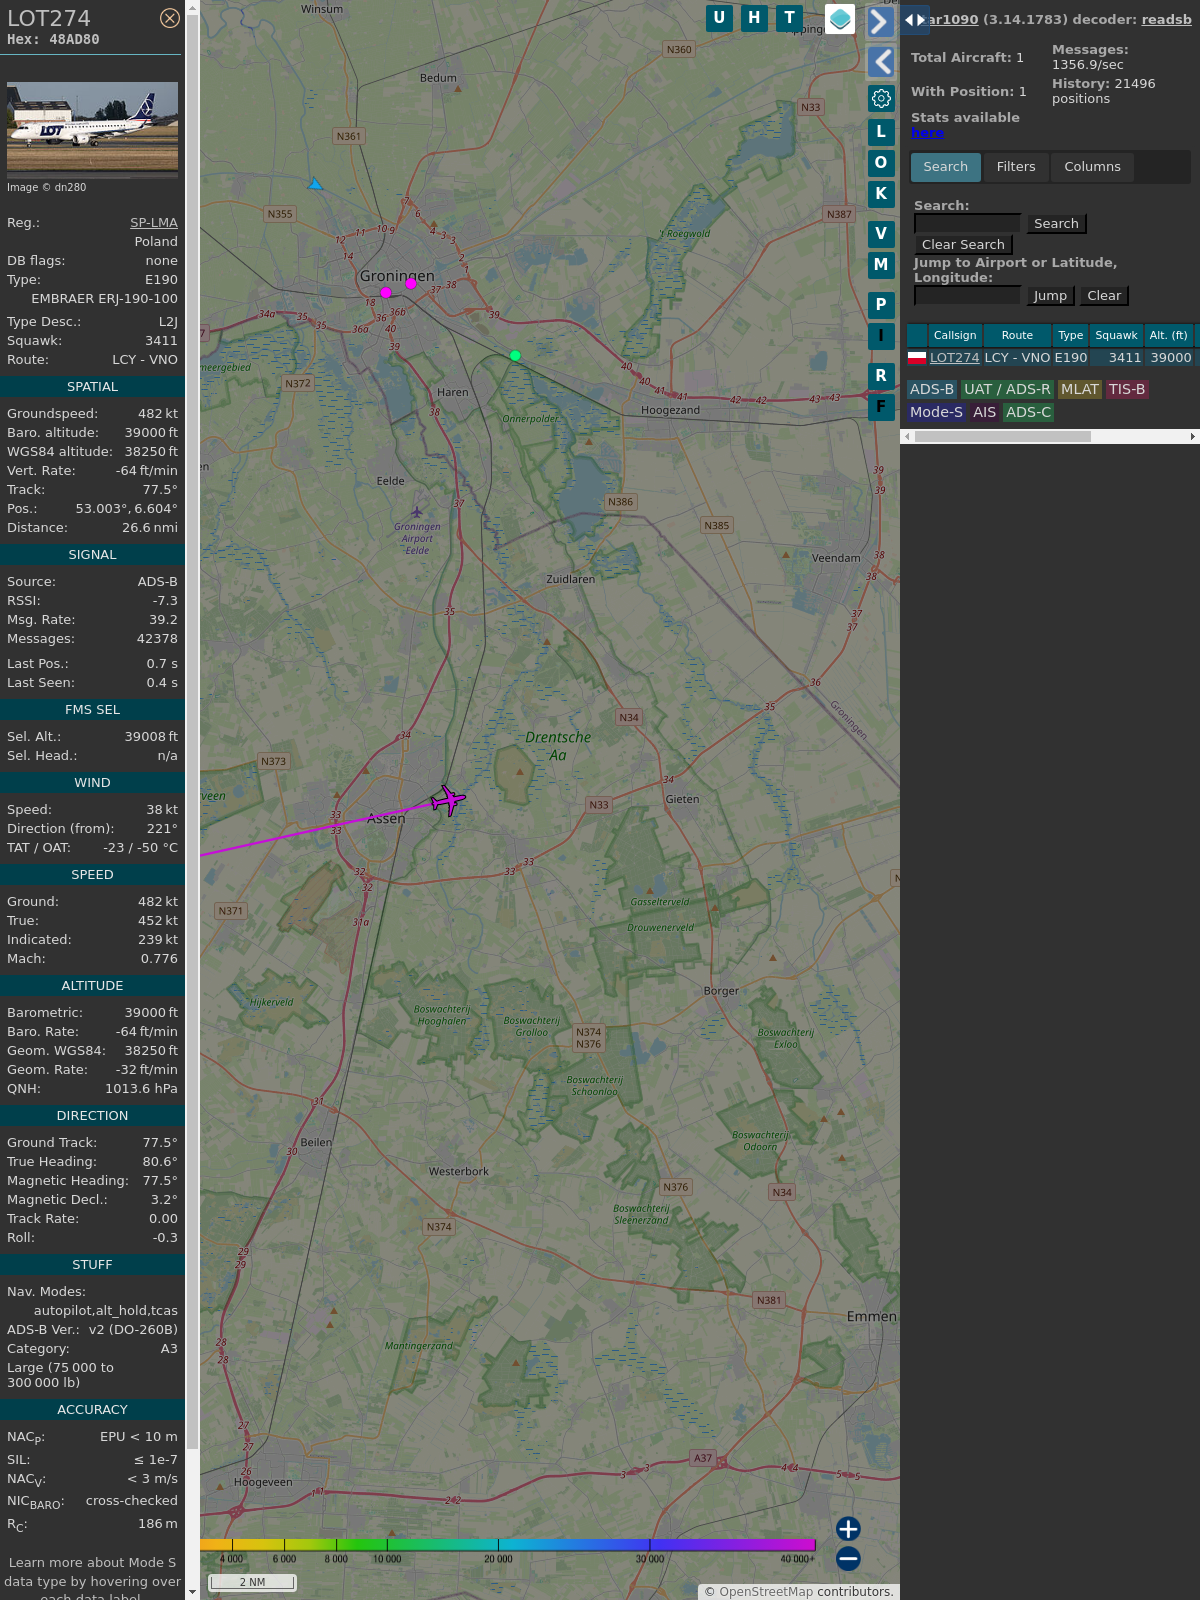Switch to the Columns tab
This screenshot has width=1200, height=1600.
coord(1092,167)
